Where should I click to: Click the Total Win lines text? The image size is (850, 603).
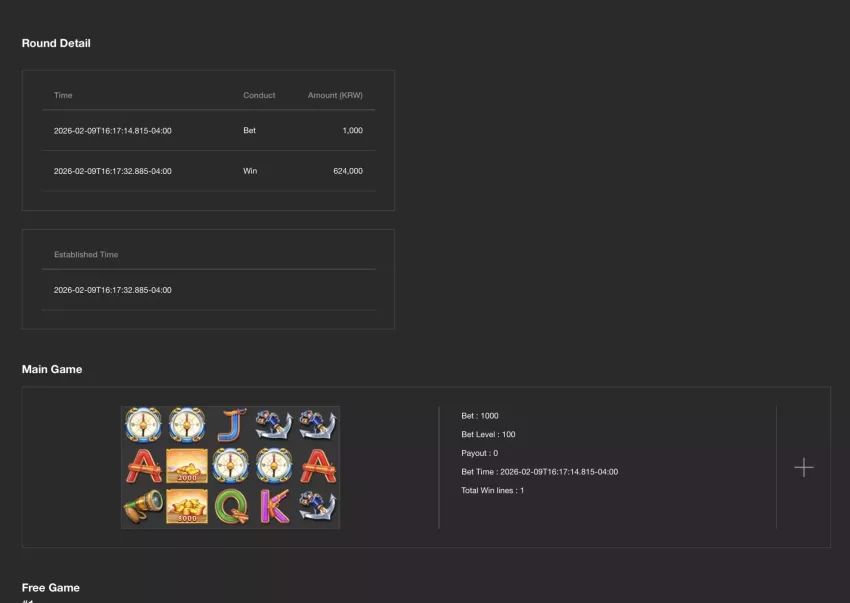coord(492,490)
